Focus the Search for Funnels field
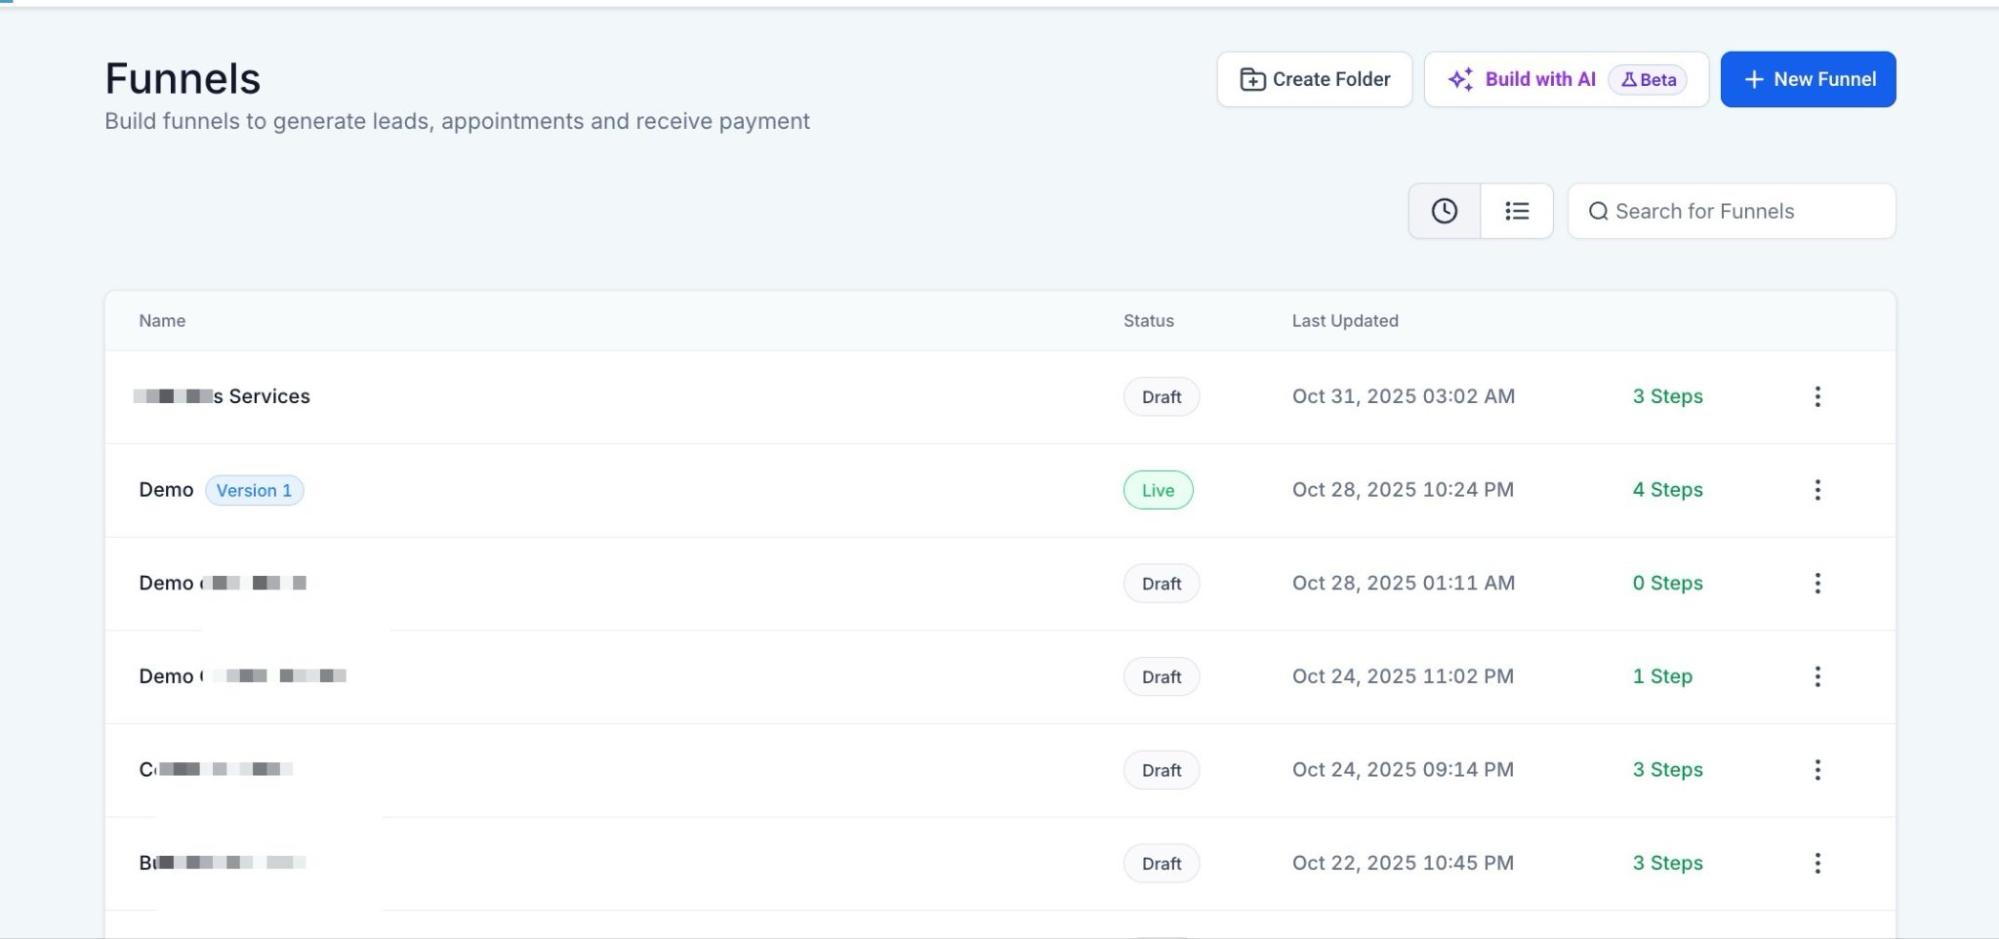1999x939 pixels. [x=1740, y=211]
